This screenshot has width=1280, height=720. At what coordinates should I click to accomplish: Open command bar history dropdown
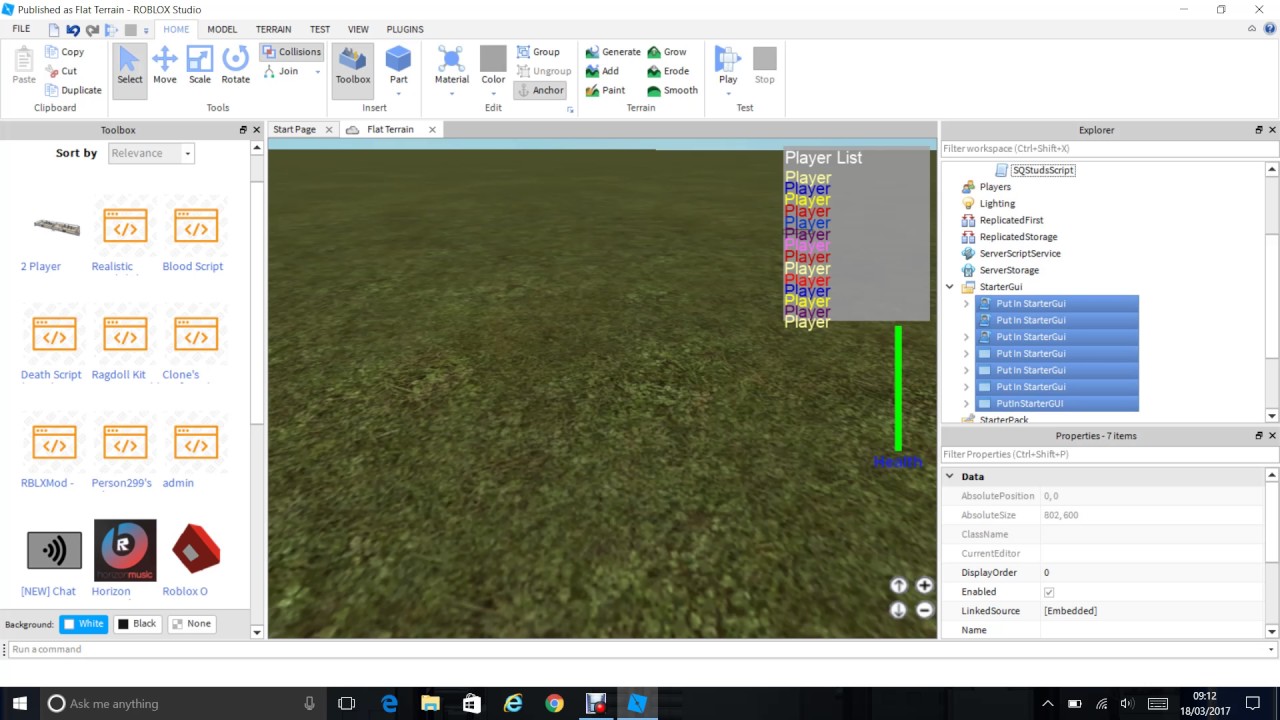tap(1271, 650)
